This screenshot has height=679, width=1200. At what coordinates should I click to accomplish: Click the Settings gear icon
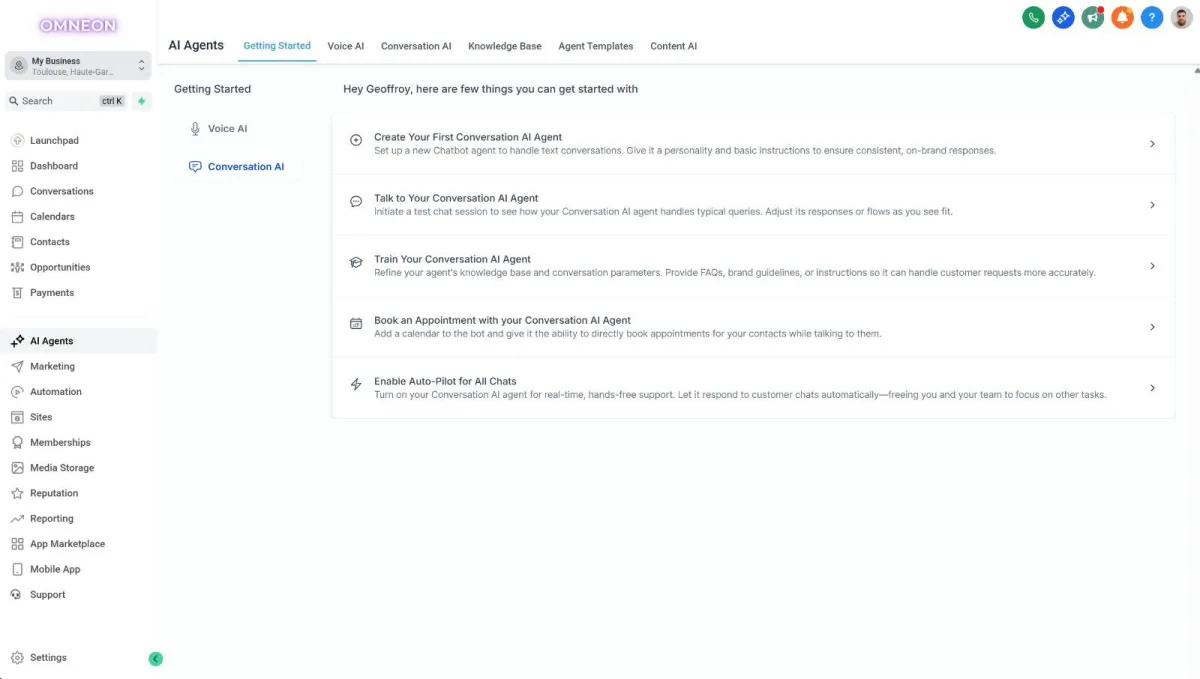point(17,658)
